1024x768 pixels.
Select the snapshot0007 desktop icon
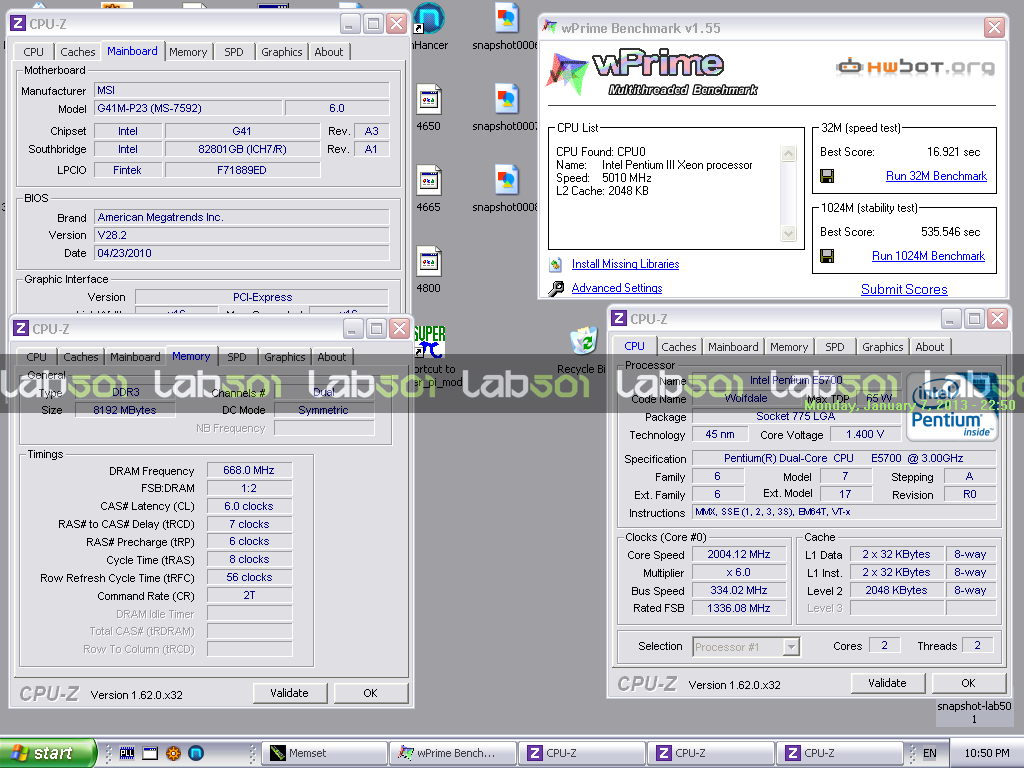[x=507, y=100]
